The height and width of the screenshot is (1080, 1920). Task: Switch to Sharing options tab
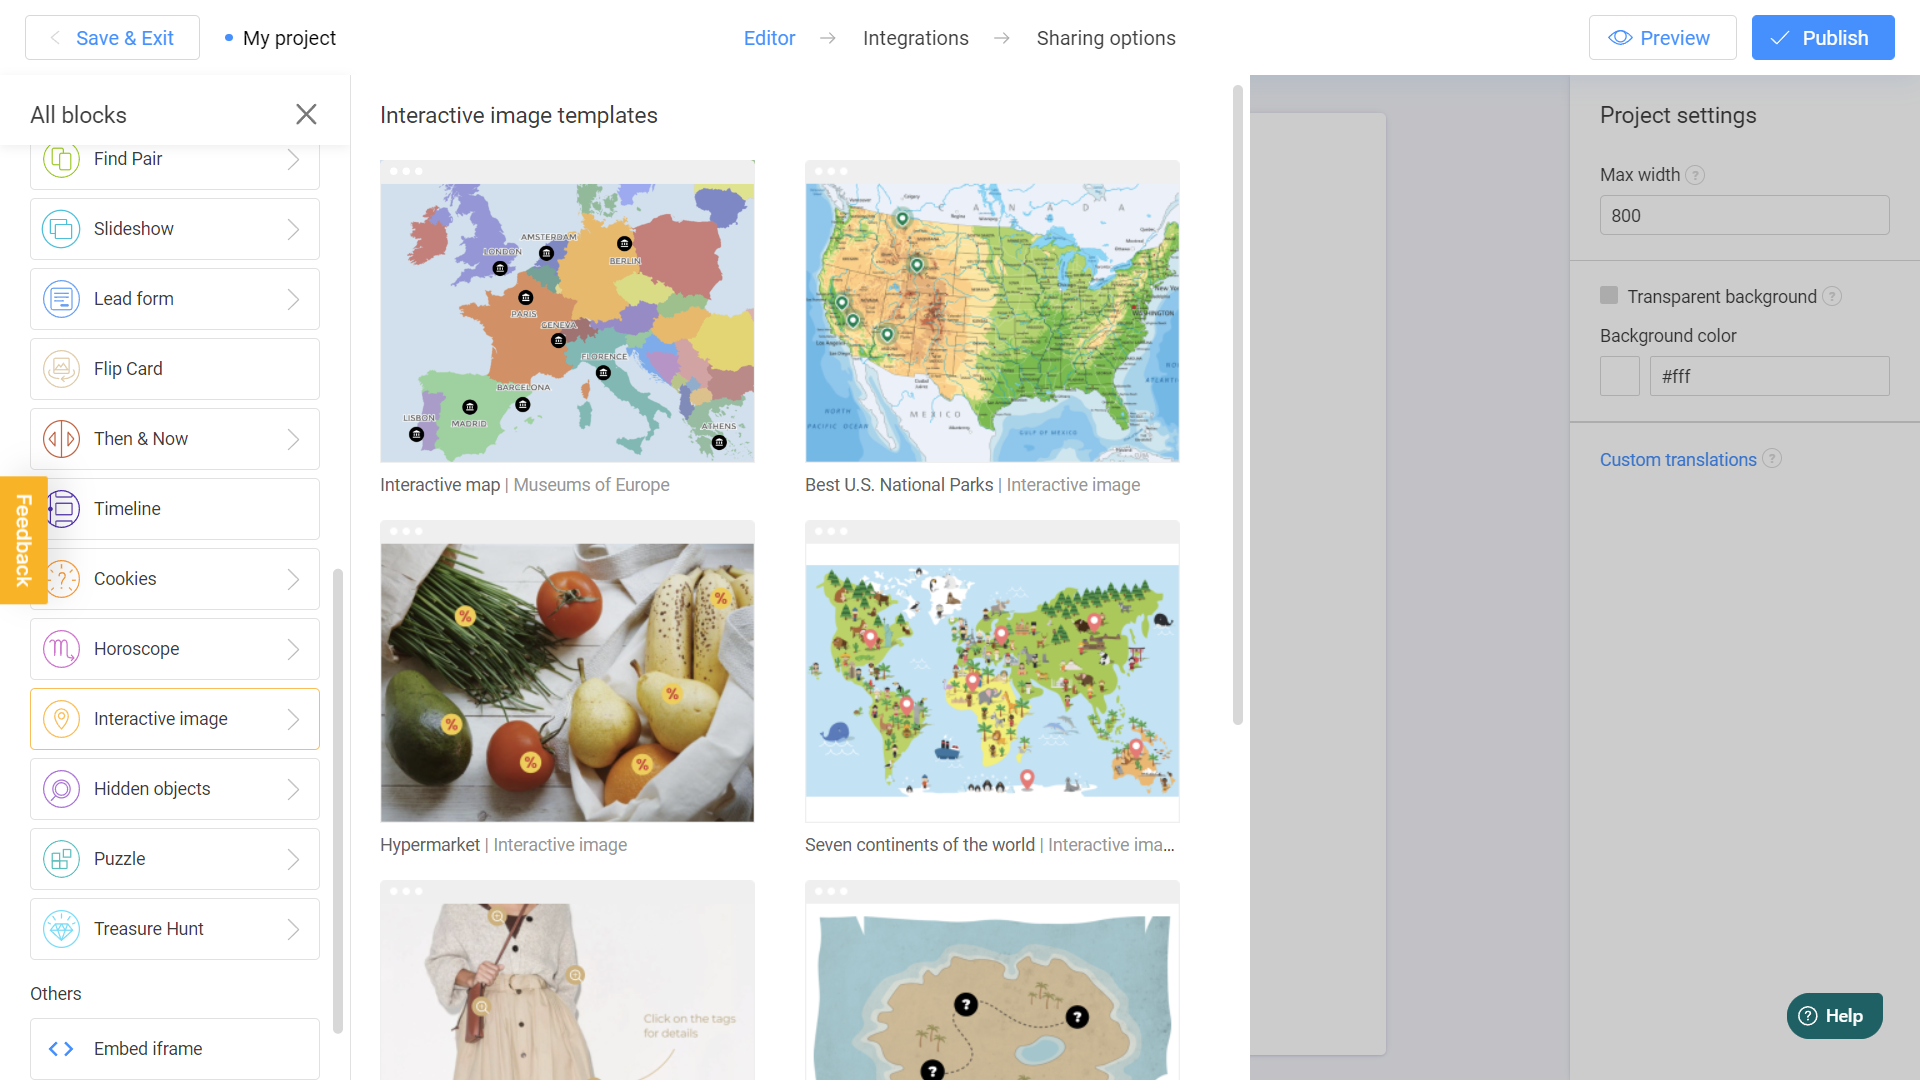pyautogui.click(x=1106, y=38)
